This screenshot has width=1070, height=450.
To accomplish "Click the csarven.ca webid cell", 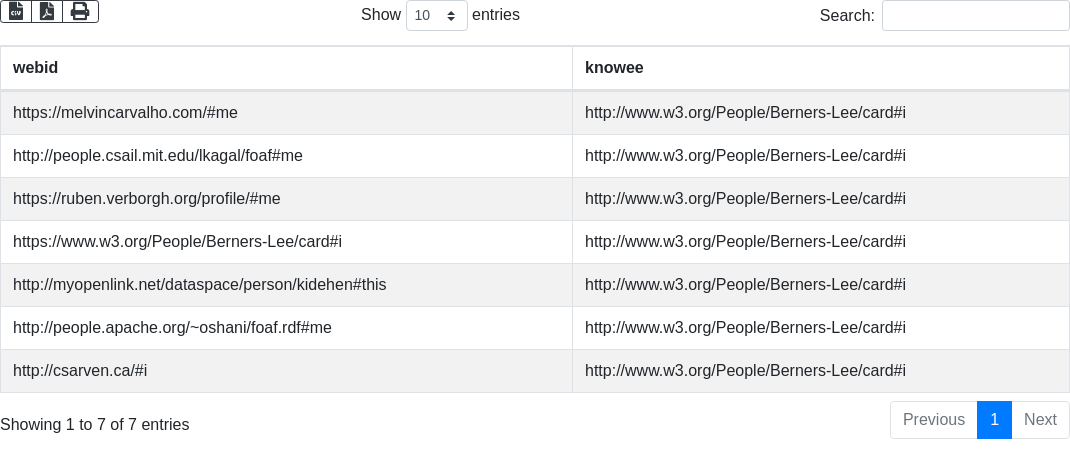I will (x=80, y=371).
